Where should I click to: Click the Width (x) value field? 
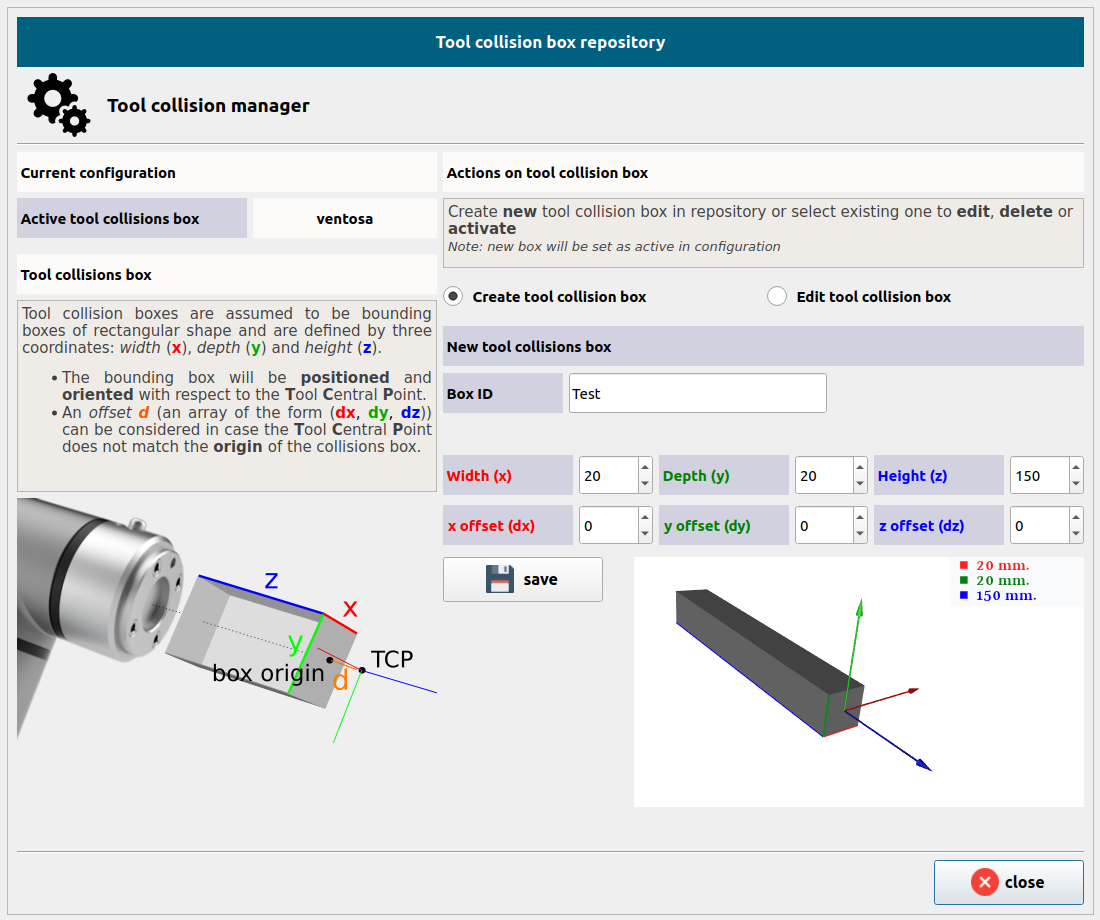[x=608, y=476]
